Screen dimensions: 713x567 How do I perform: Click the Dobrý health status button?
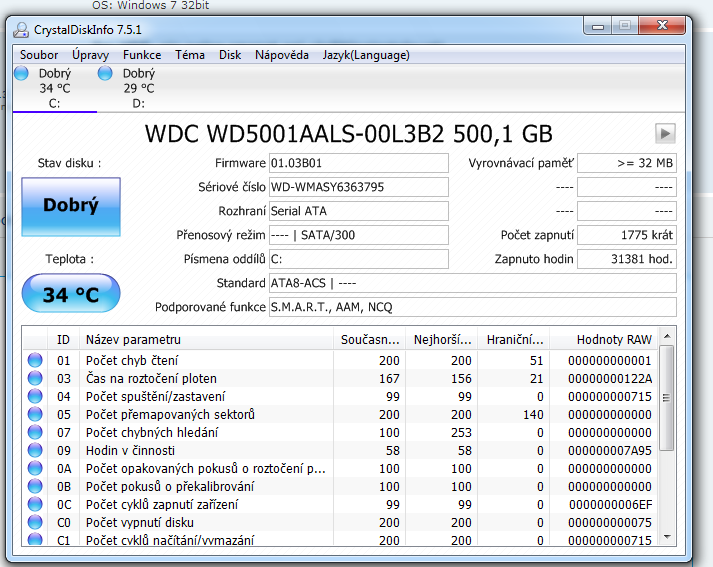[x=71, y=205]
